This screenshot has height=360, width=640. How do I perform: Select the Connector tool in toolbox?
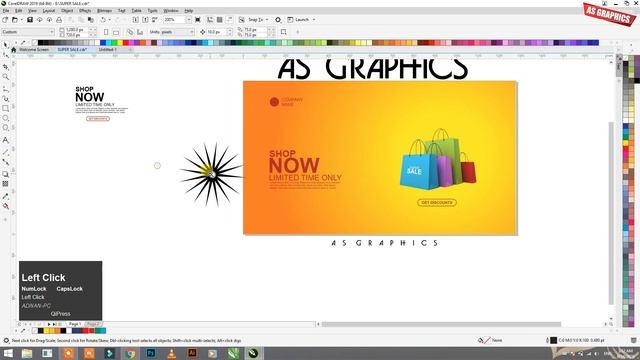5,162
